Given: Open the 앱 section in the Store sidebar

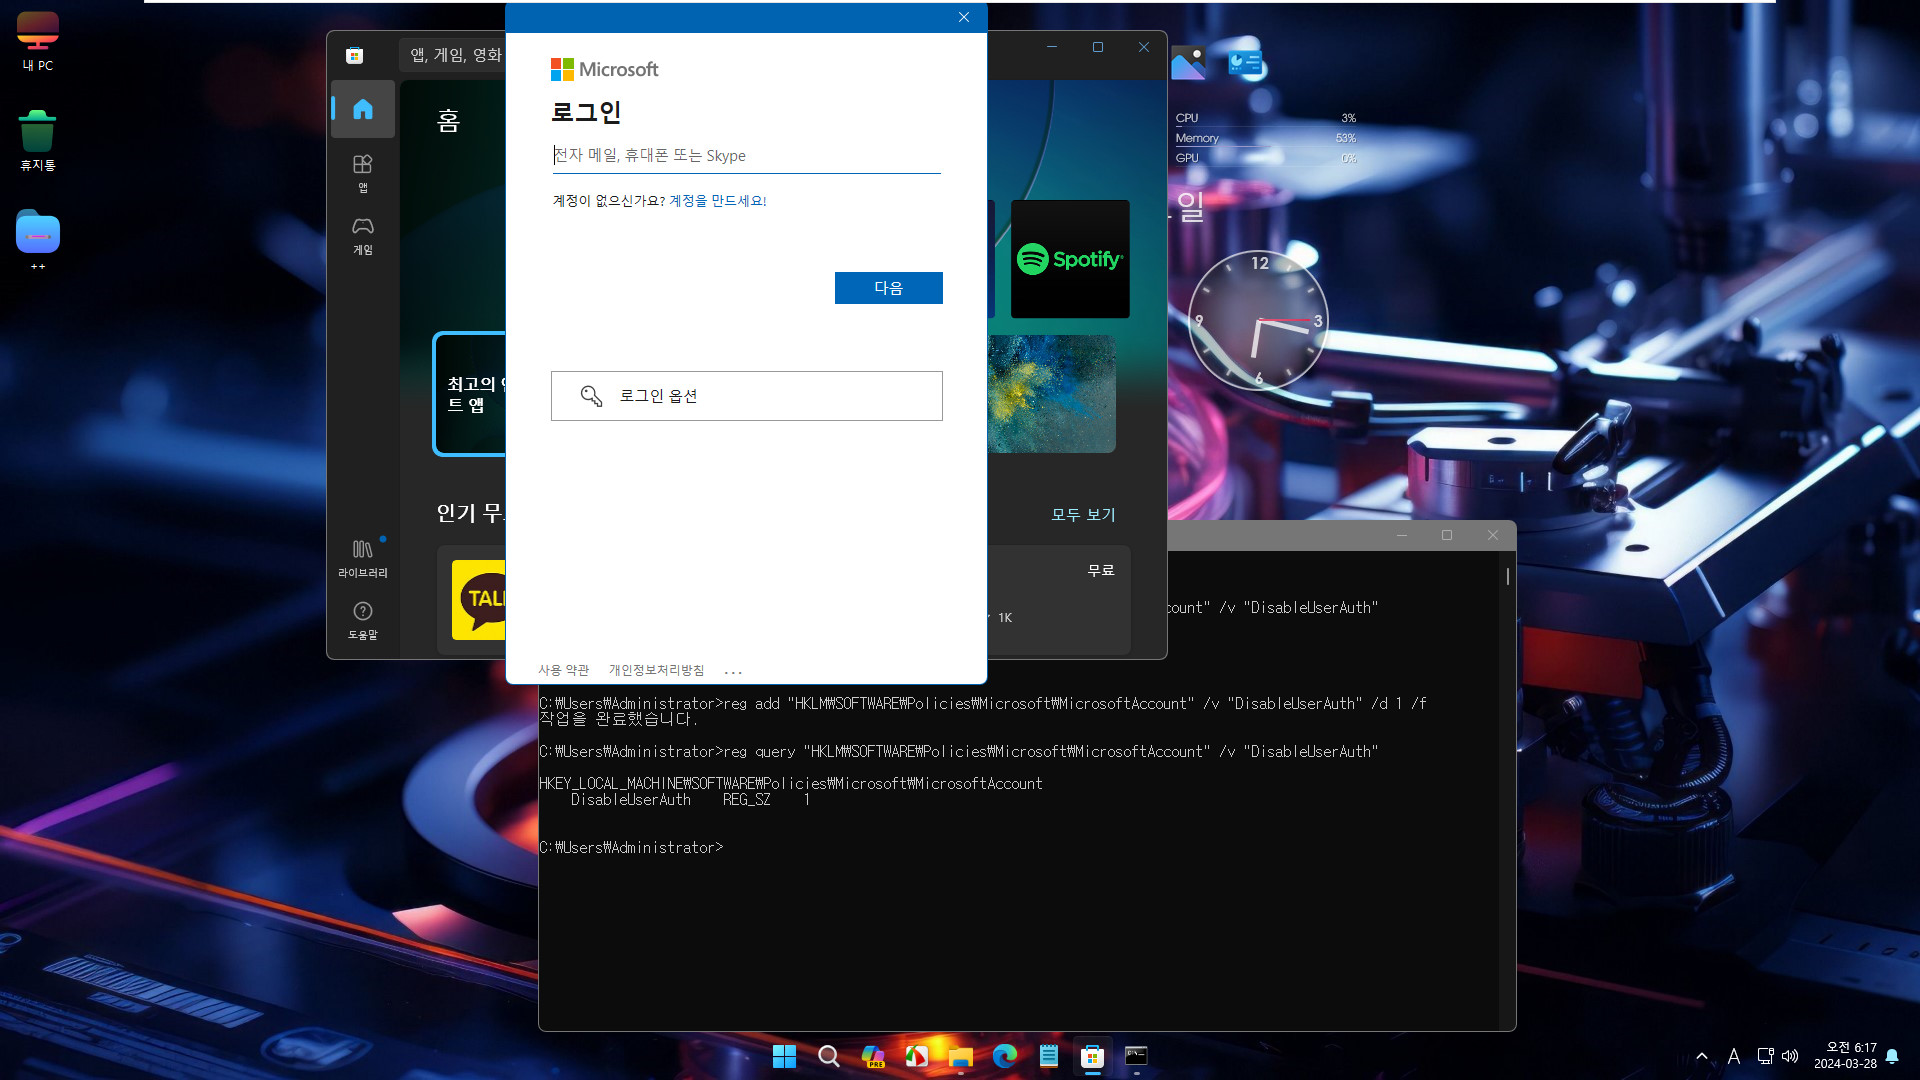Looking at the screenshot, I should (x=363, y=173).
